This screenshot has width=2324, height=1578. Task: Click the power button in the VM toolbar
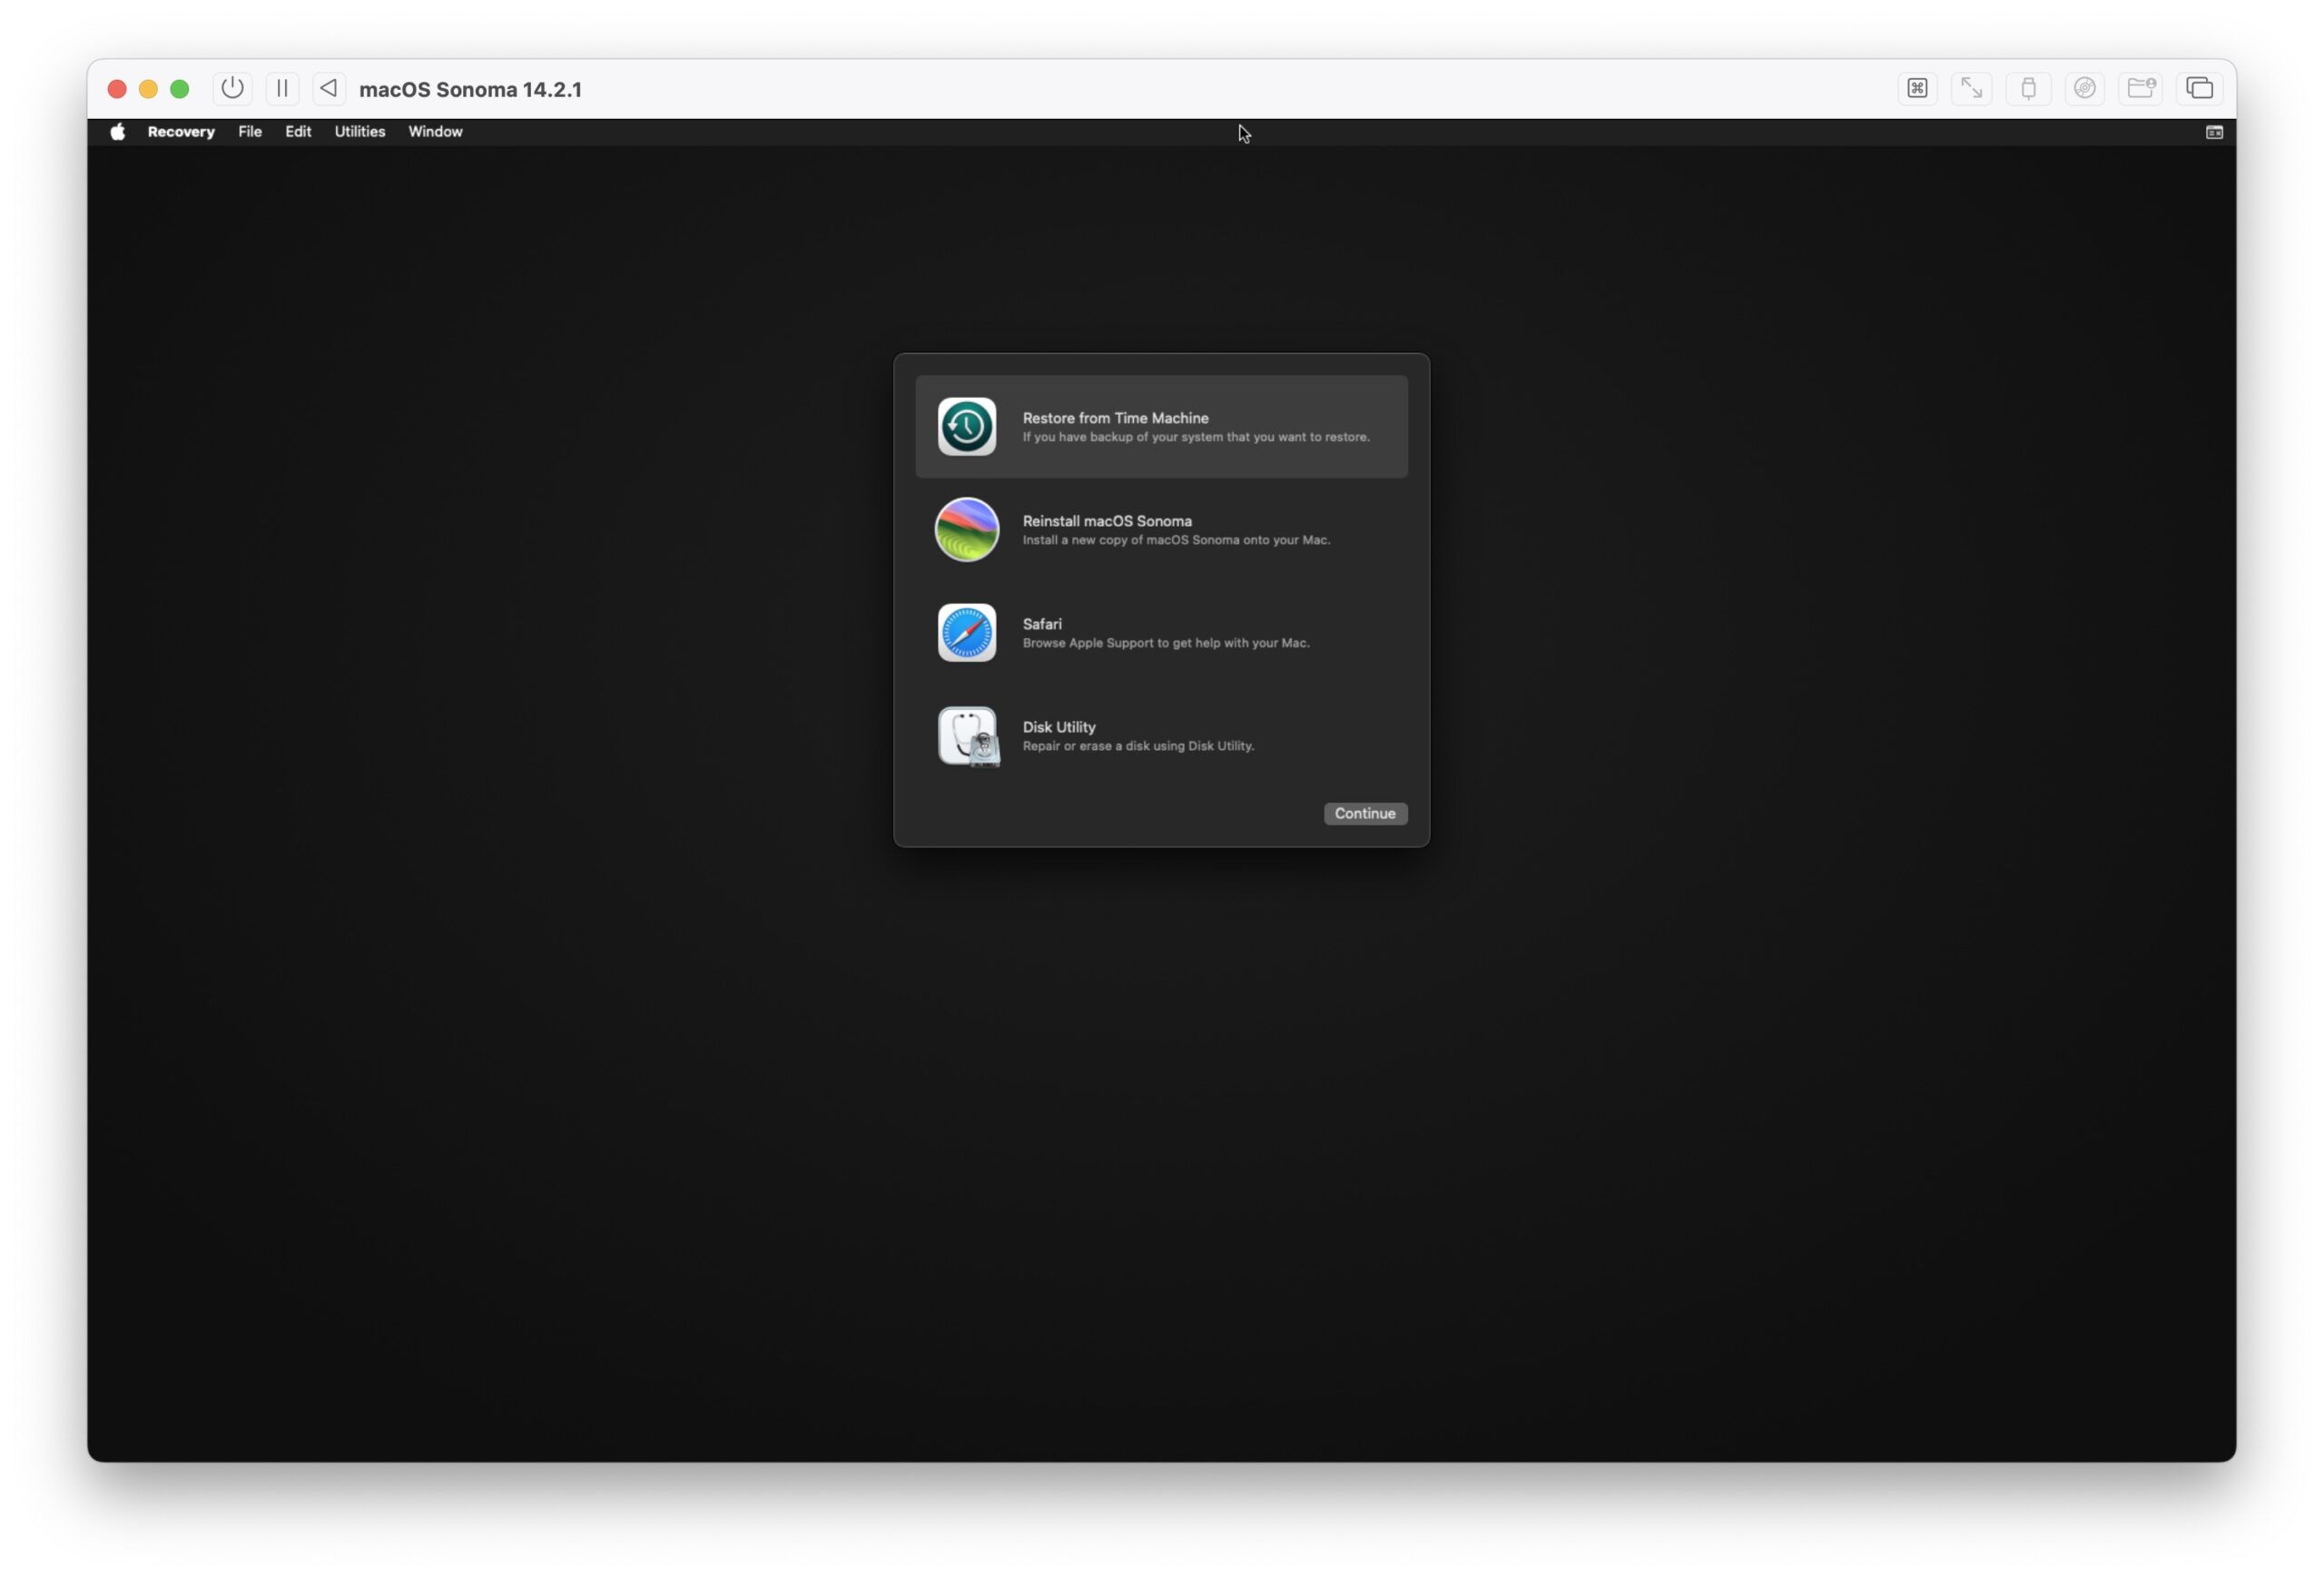(232, 88)
